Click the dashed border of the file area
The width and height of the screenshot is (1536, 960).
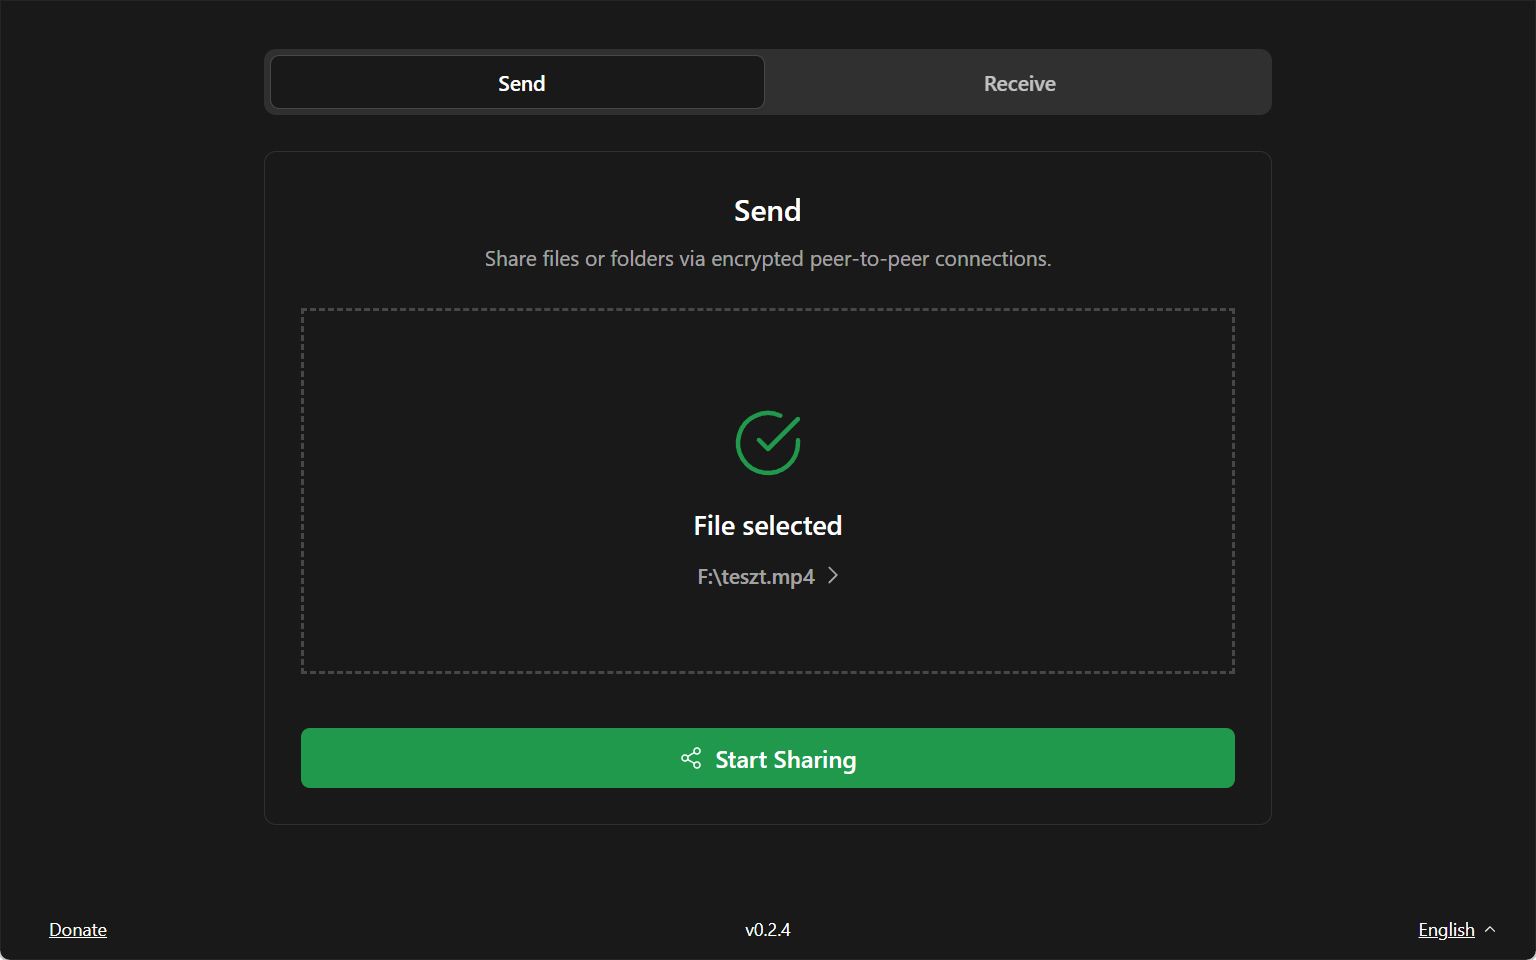click(x=302, y=490)
